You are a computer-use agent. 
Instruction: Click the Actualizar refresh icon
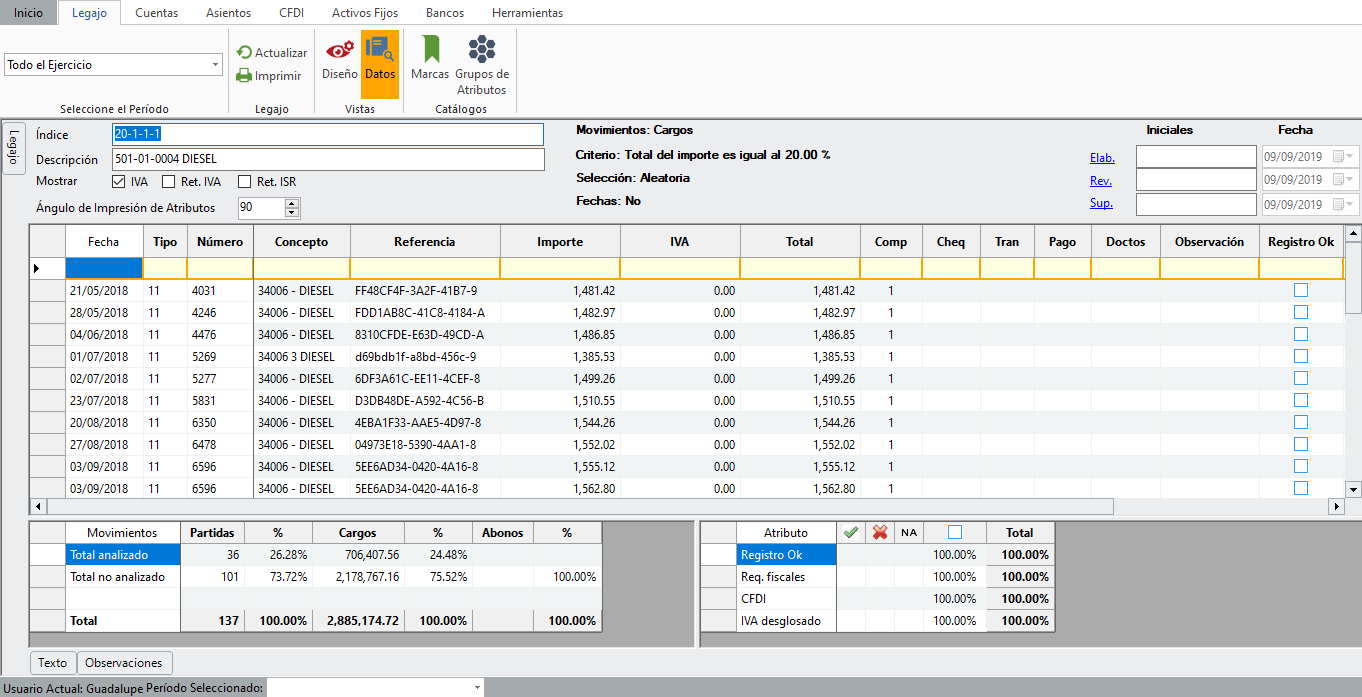pyautogui.click(x=245, y=52)
